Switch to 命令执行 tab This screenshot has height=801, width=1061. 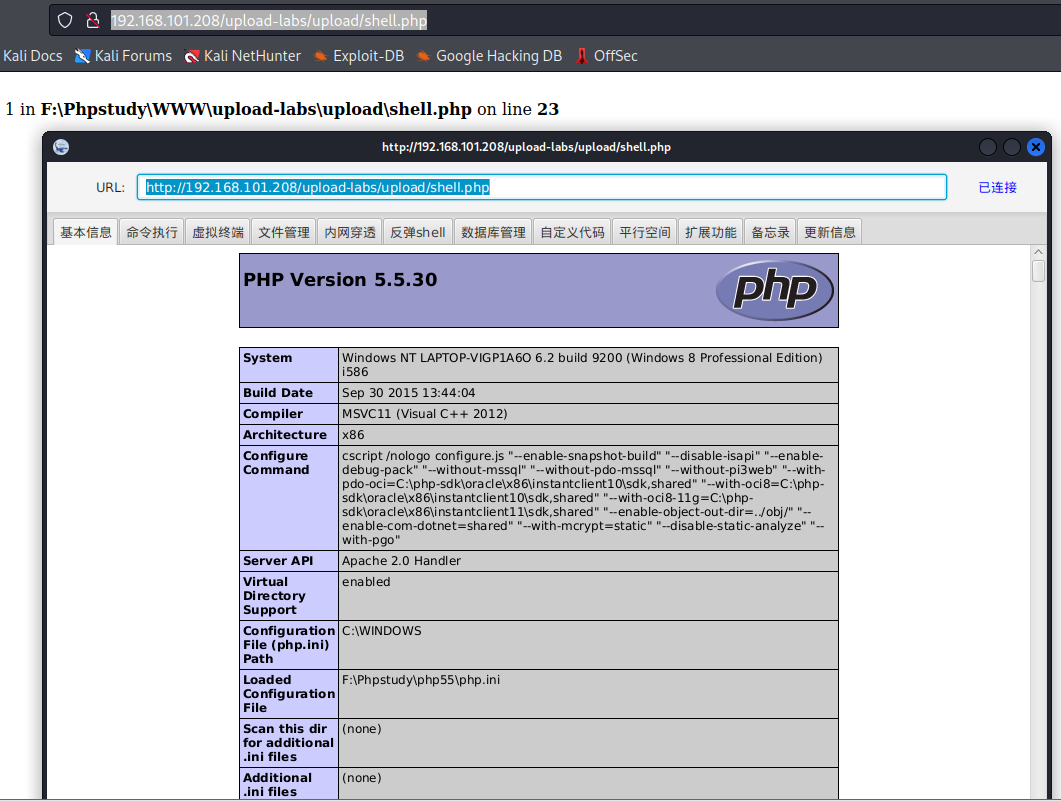click(152, 232)
